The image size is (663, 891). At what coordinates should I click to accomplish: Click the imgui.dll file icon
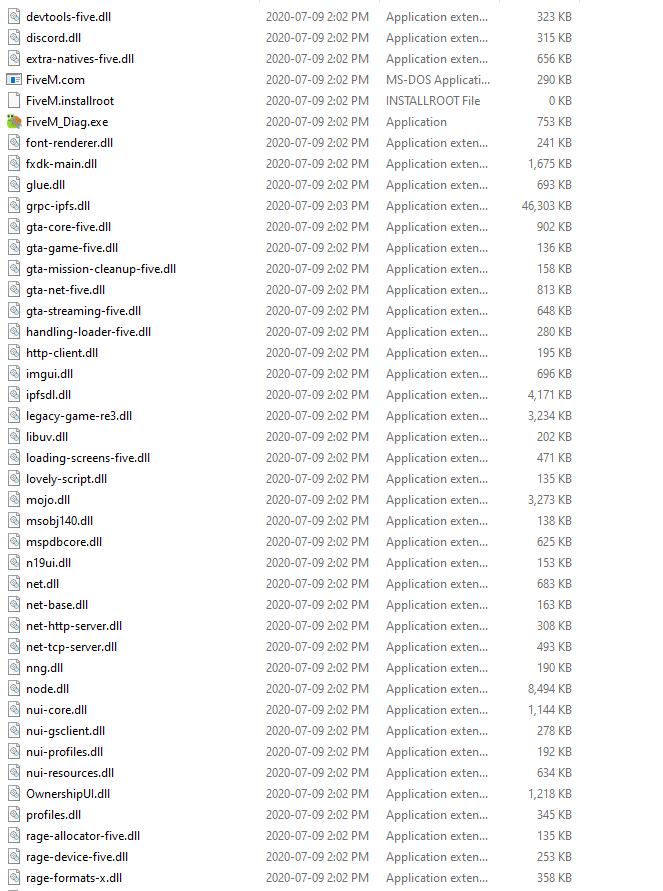pos(14,374)
